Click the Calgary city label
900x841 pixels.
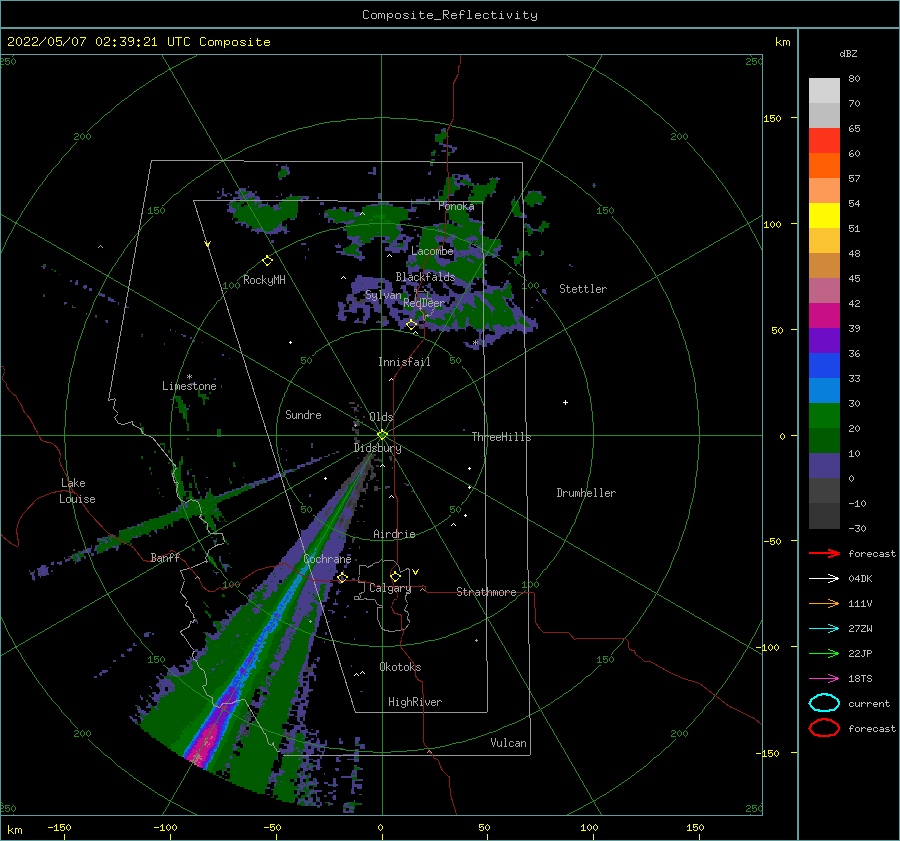pyautogui.click(x=390, y=588)
